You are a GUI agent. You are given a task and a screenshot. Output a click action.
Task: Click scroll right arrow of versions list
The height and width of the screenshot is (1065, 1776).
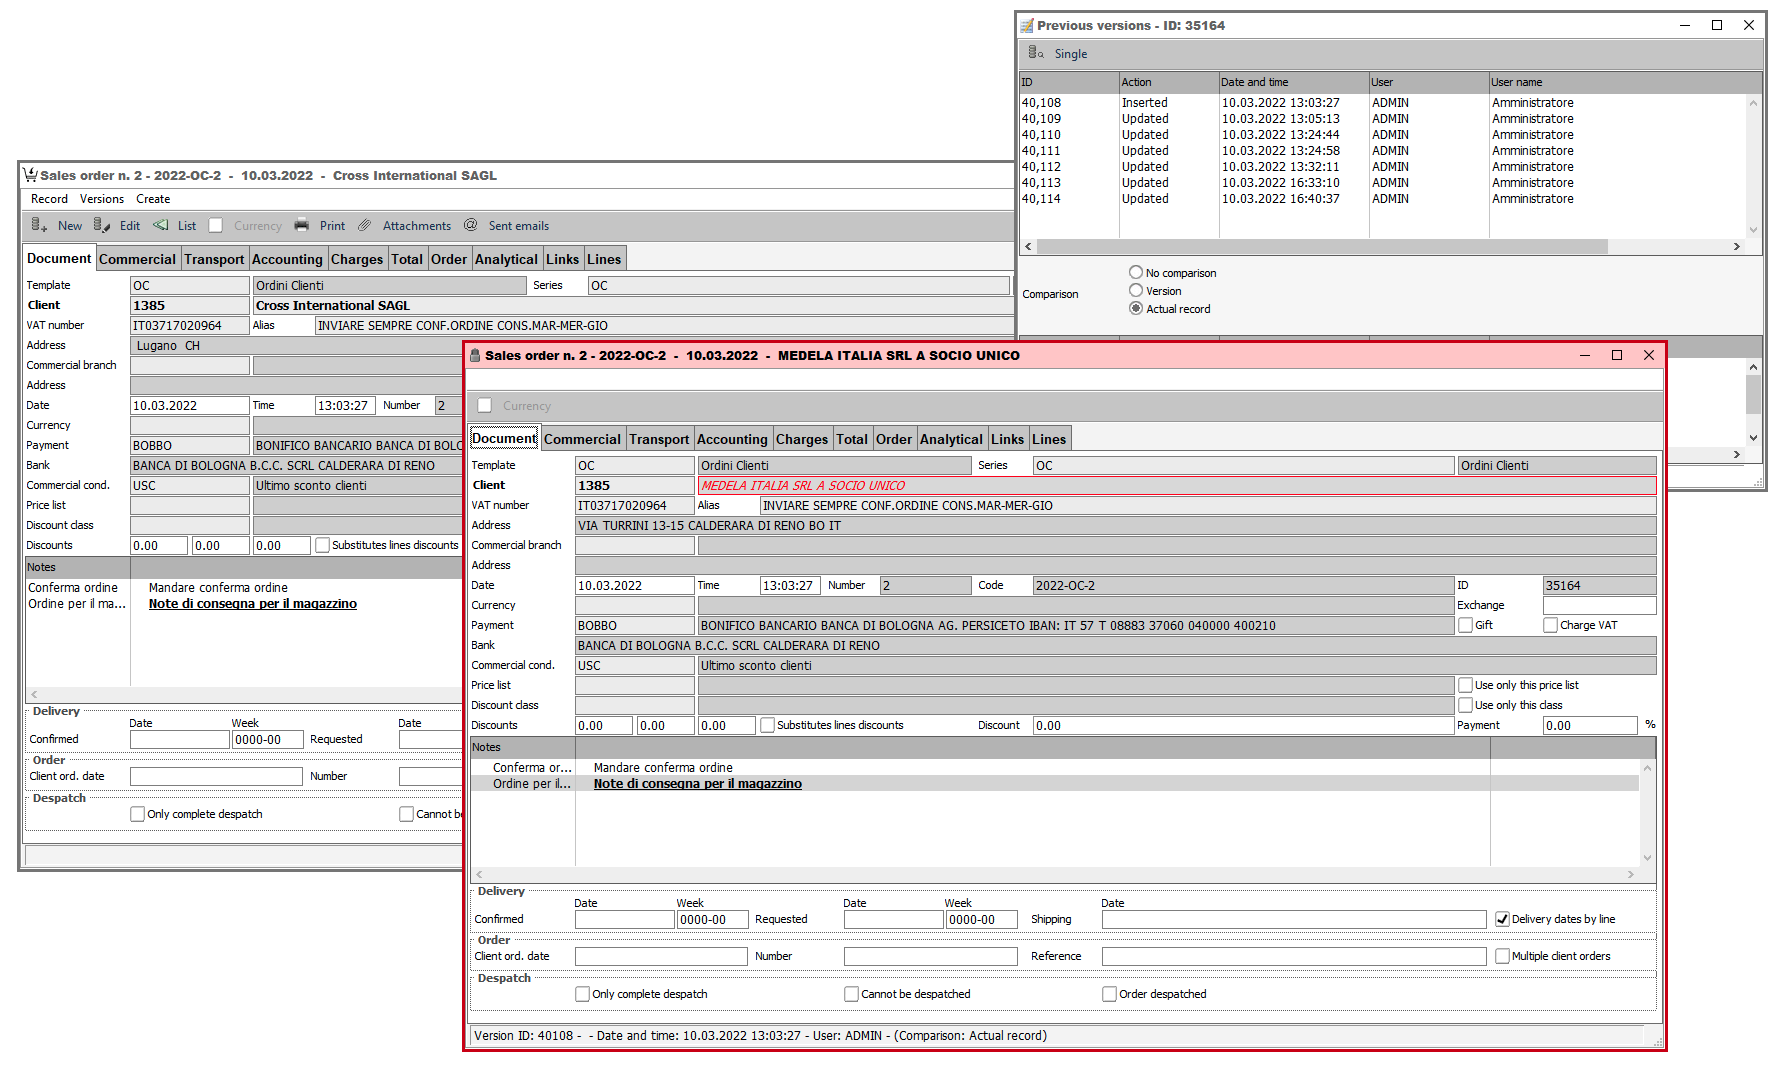pyautogui.click(x=1736, y=246)
